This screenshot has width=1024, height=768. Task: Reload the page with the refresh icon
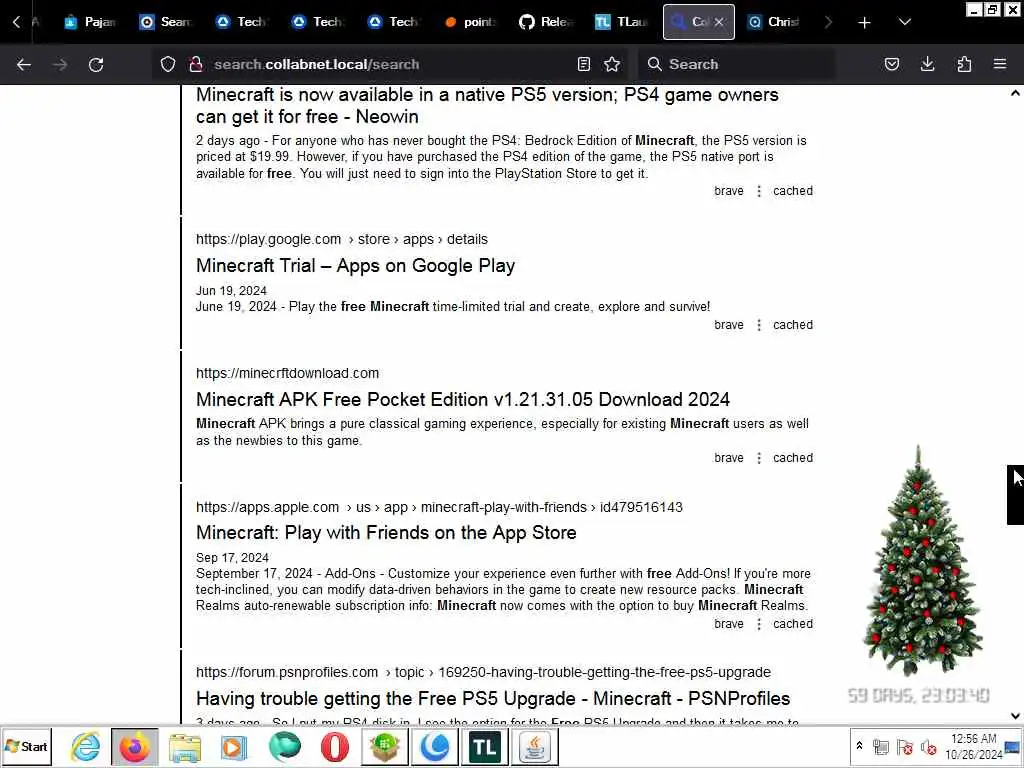click(96, 64)
